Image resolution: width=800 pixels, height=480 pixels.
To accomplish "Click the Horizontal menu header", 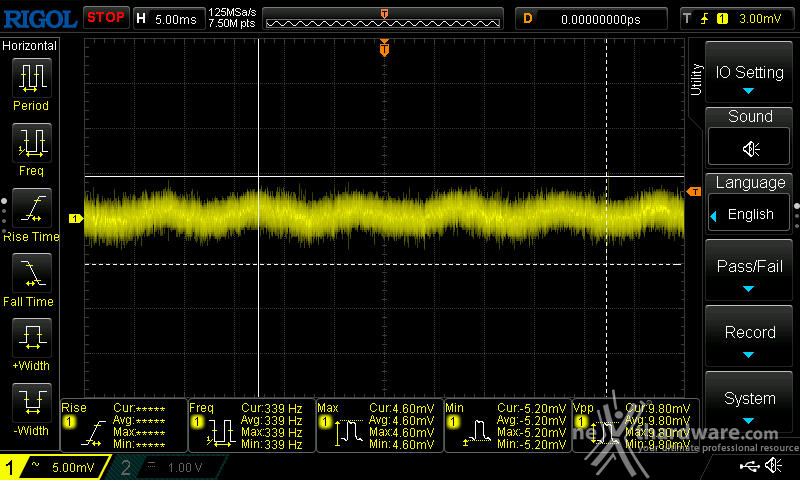I will [x=30, y=46].
